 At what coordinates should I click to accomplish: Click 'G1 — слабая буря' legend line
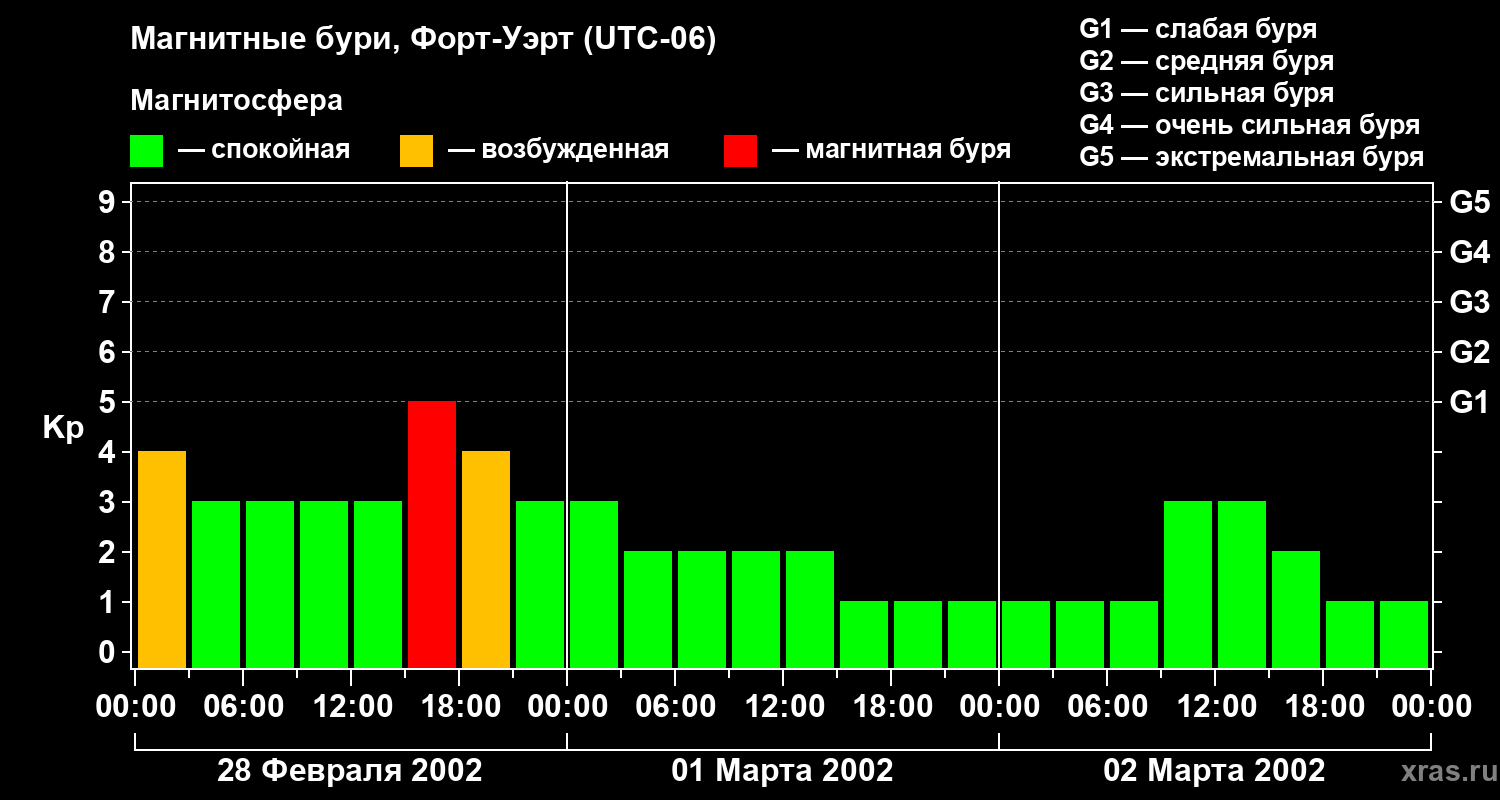point(1198,29)
